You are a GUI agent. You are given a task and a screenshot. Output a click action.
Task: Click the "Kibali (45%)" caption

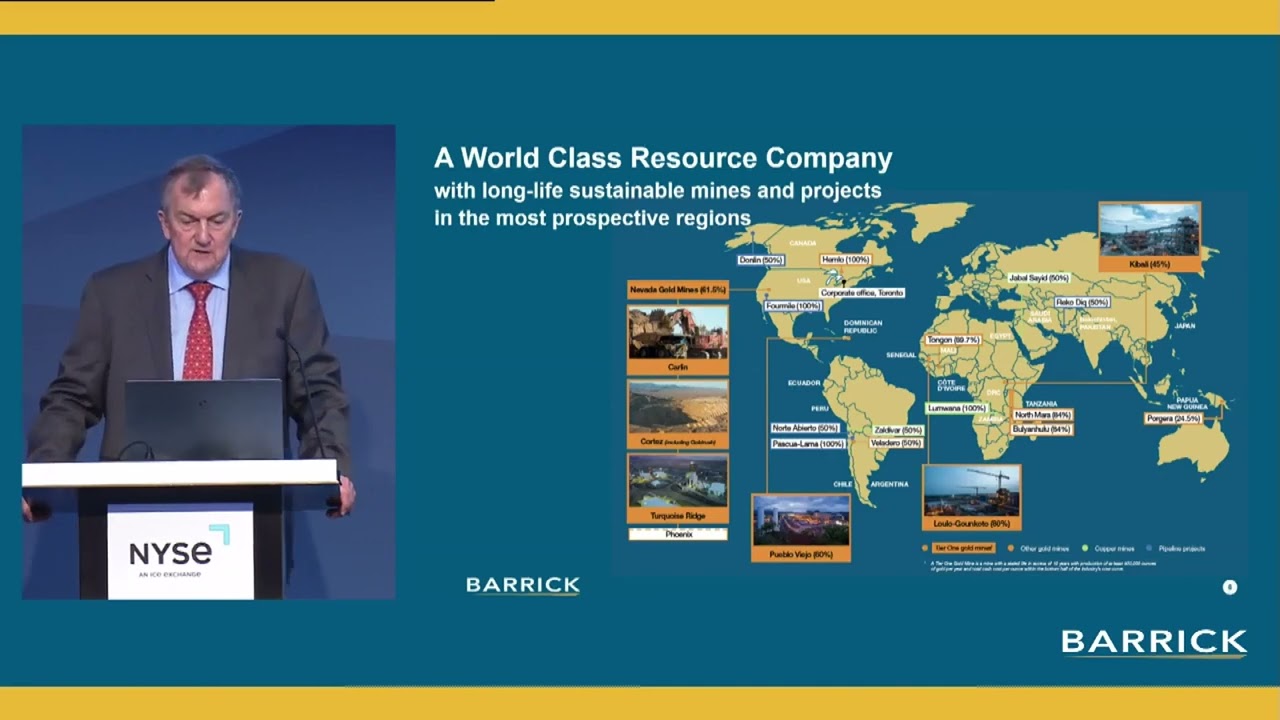click(1149, 264)
